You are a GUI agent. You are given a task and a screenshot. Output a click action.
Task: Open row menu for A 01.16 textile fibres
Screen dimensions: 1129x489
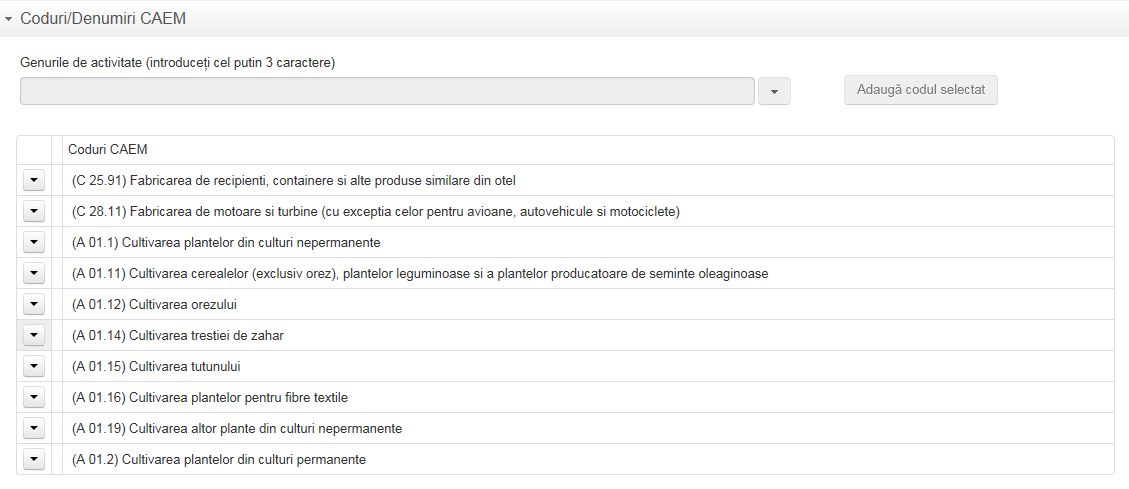[33, 397]
